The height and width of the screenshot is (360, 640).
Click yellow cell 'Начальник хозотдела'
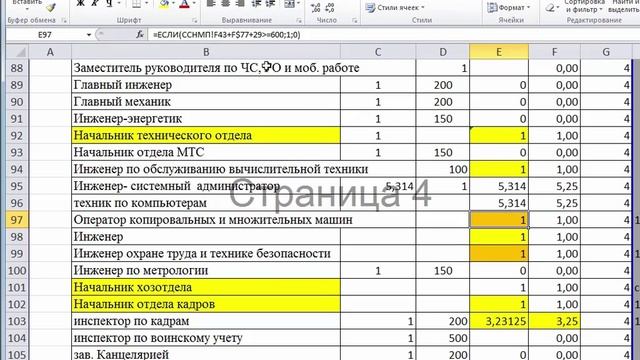tap(206, 287)
